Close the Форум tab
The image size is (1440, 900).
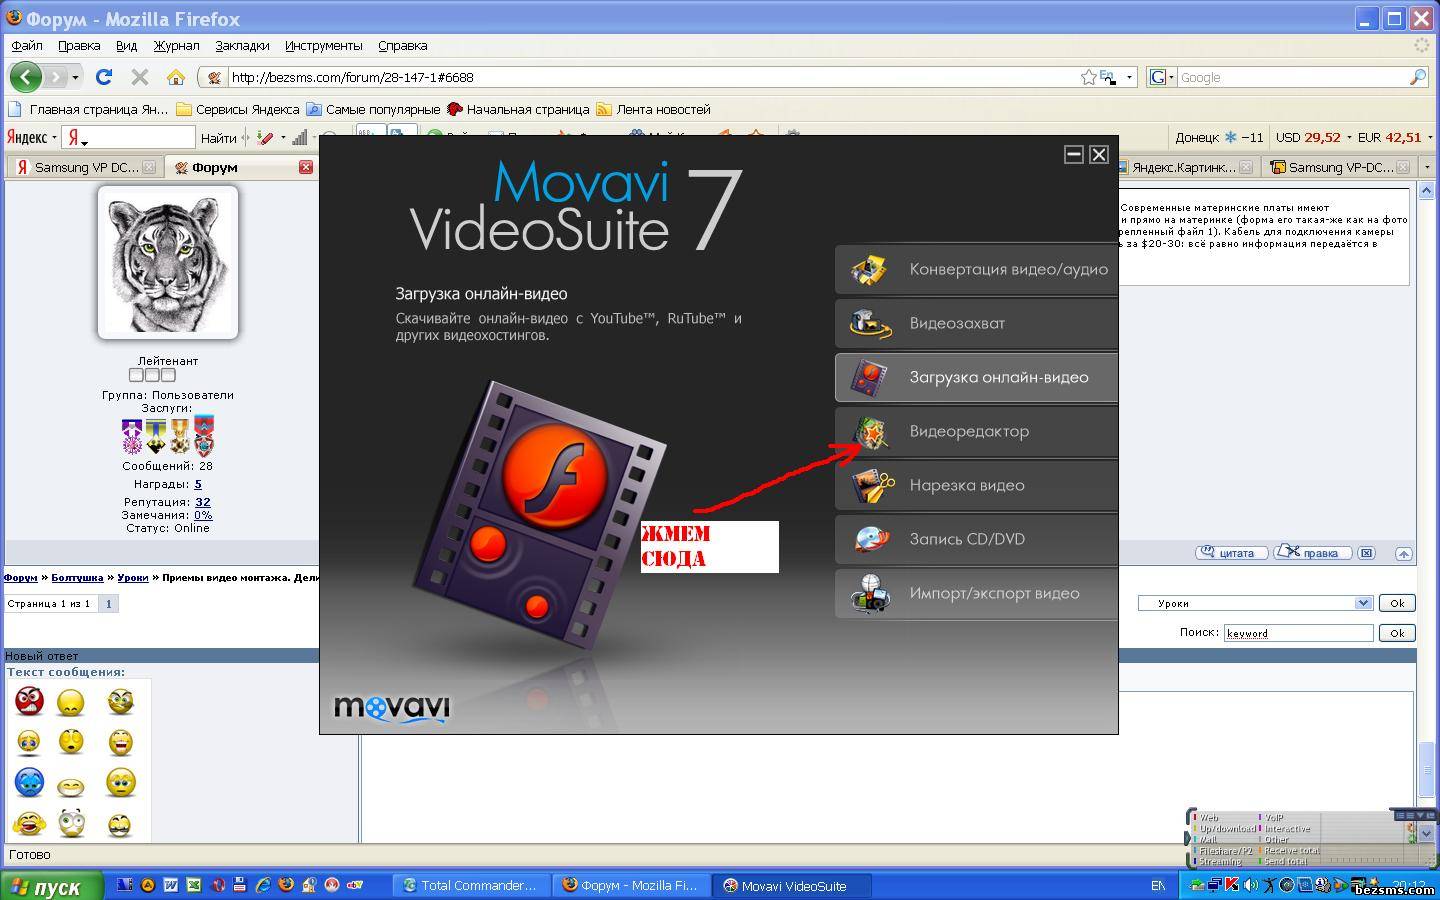306,167
